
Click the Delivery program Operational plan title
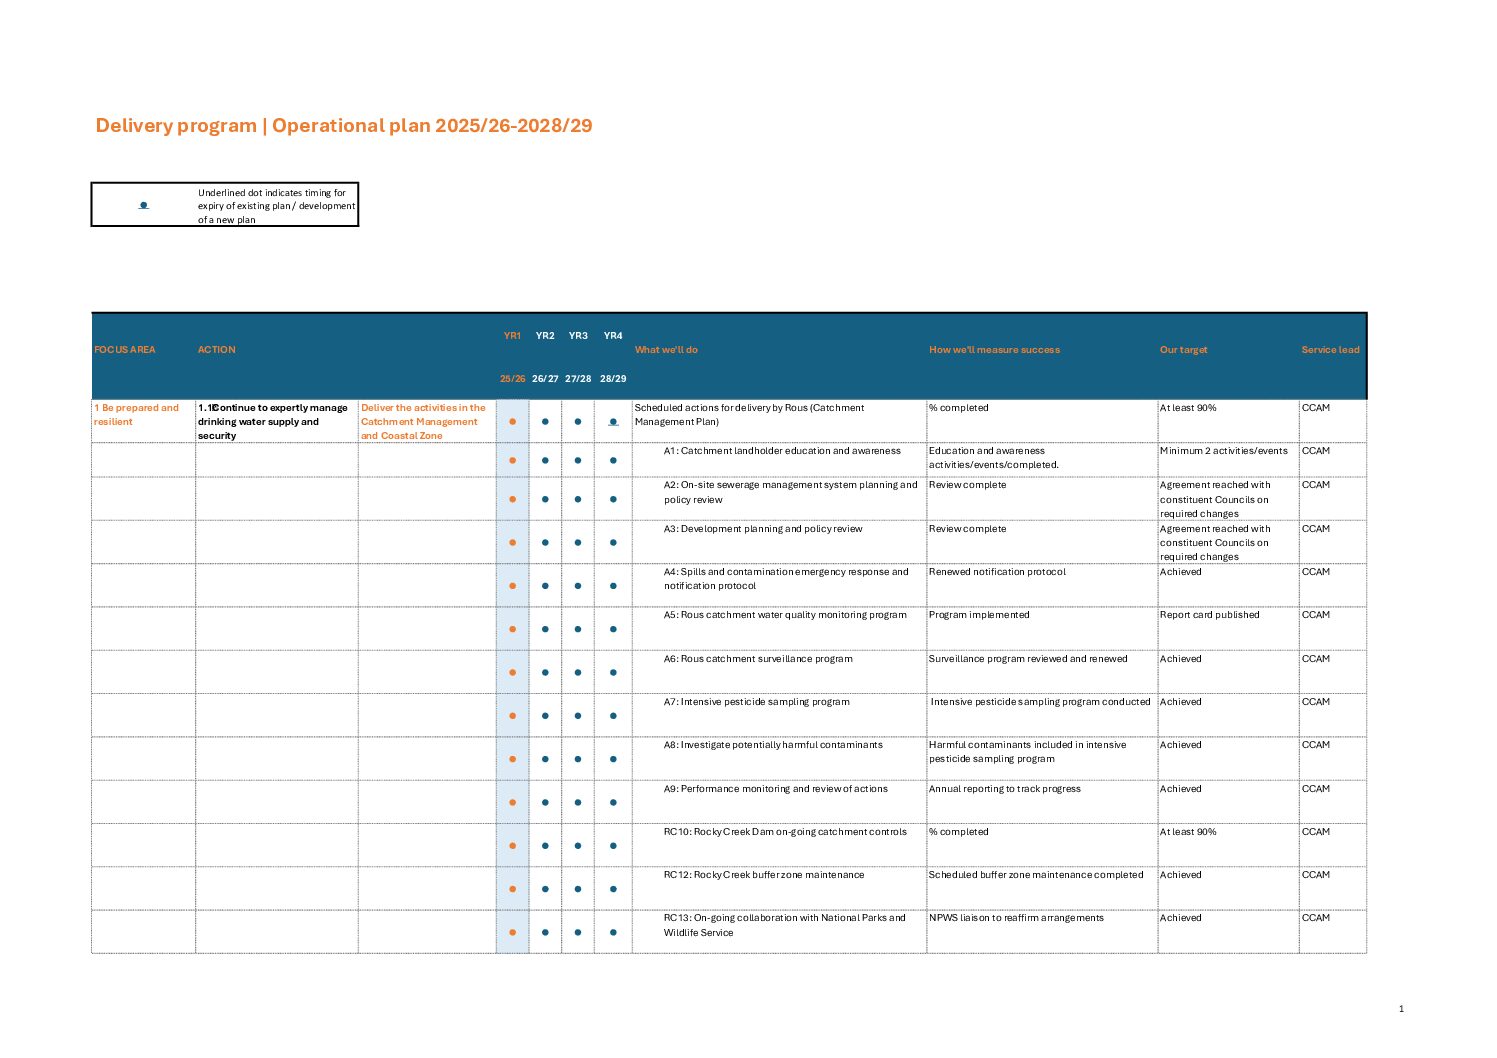tap(344, 125)
